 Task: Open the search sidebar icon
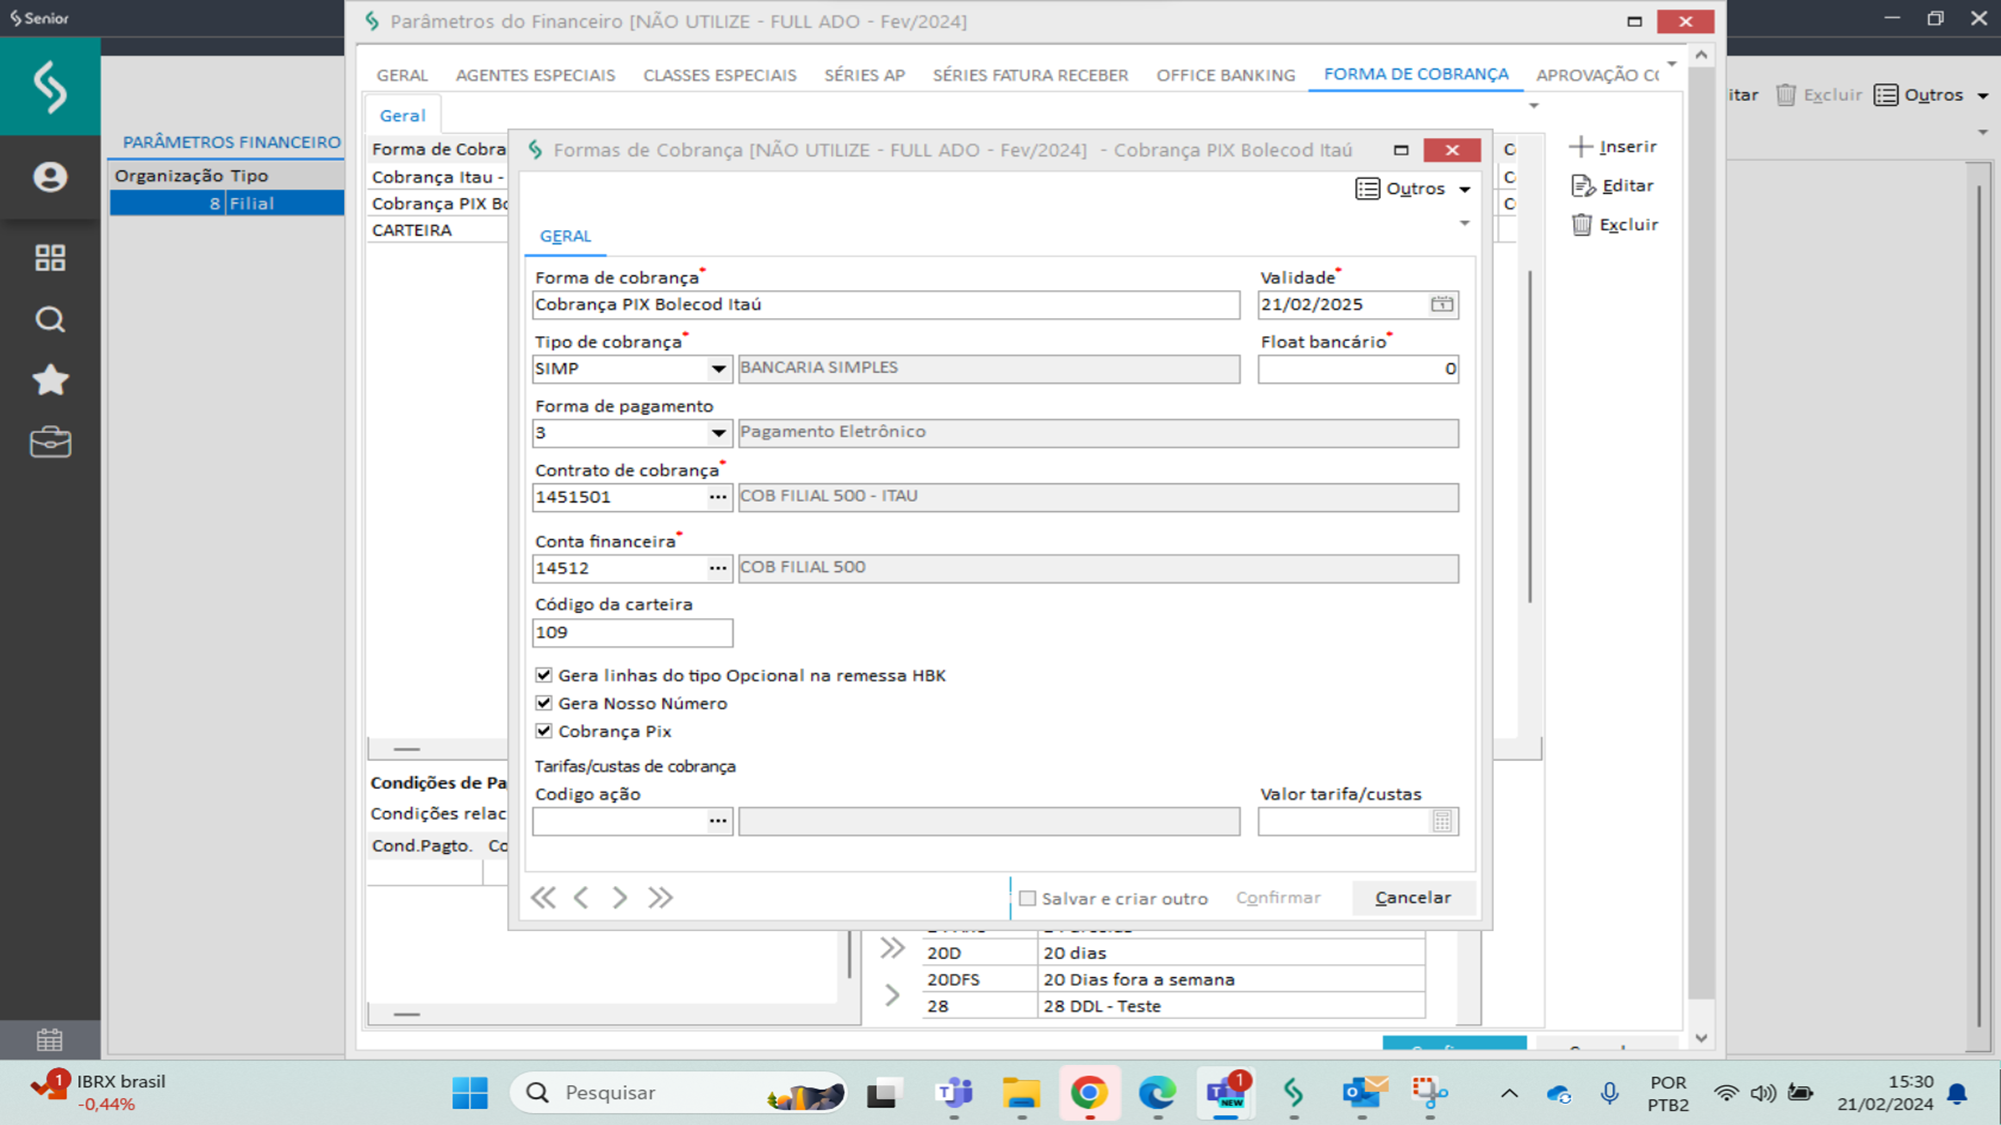click(50, 319)
